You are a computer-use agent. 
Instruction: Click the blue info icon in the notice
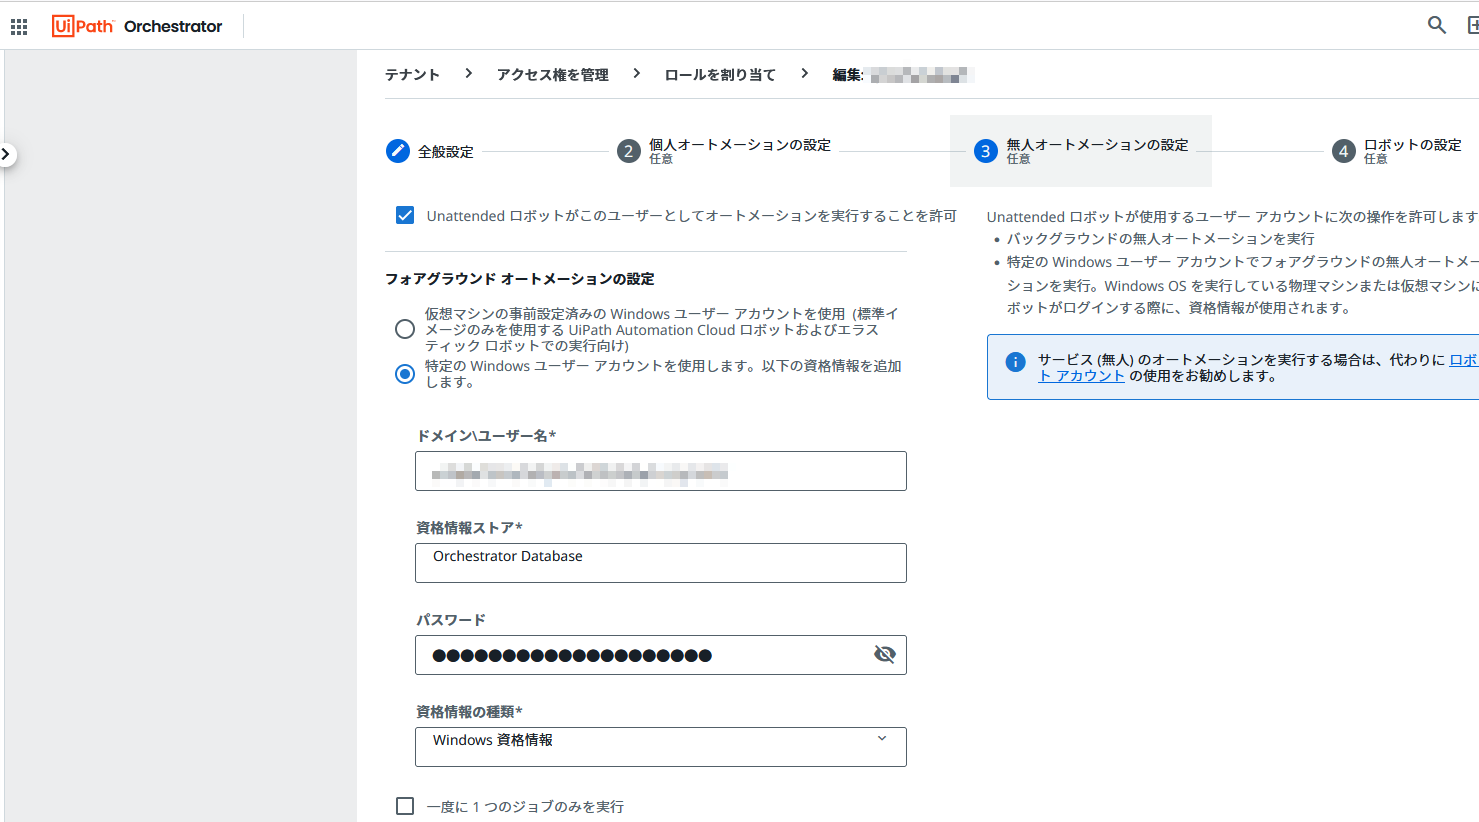click(x=1015, y=361)
